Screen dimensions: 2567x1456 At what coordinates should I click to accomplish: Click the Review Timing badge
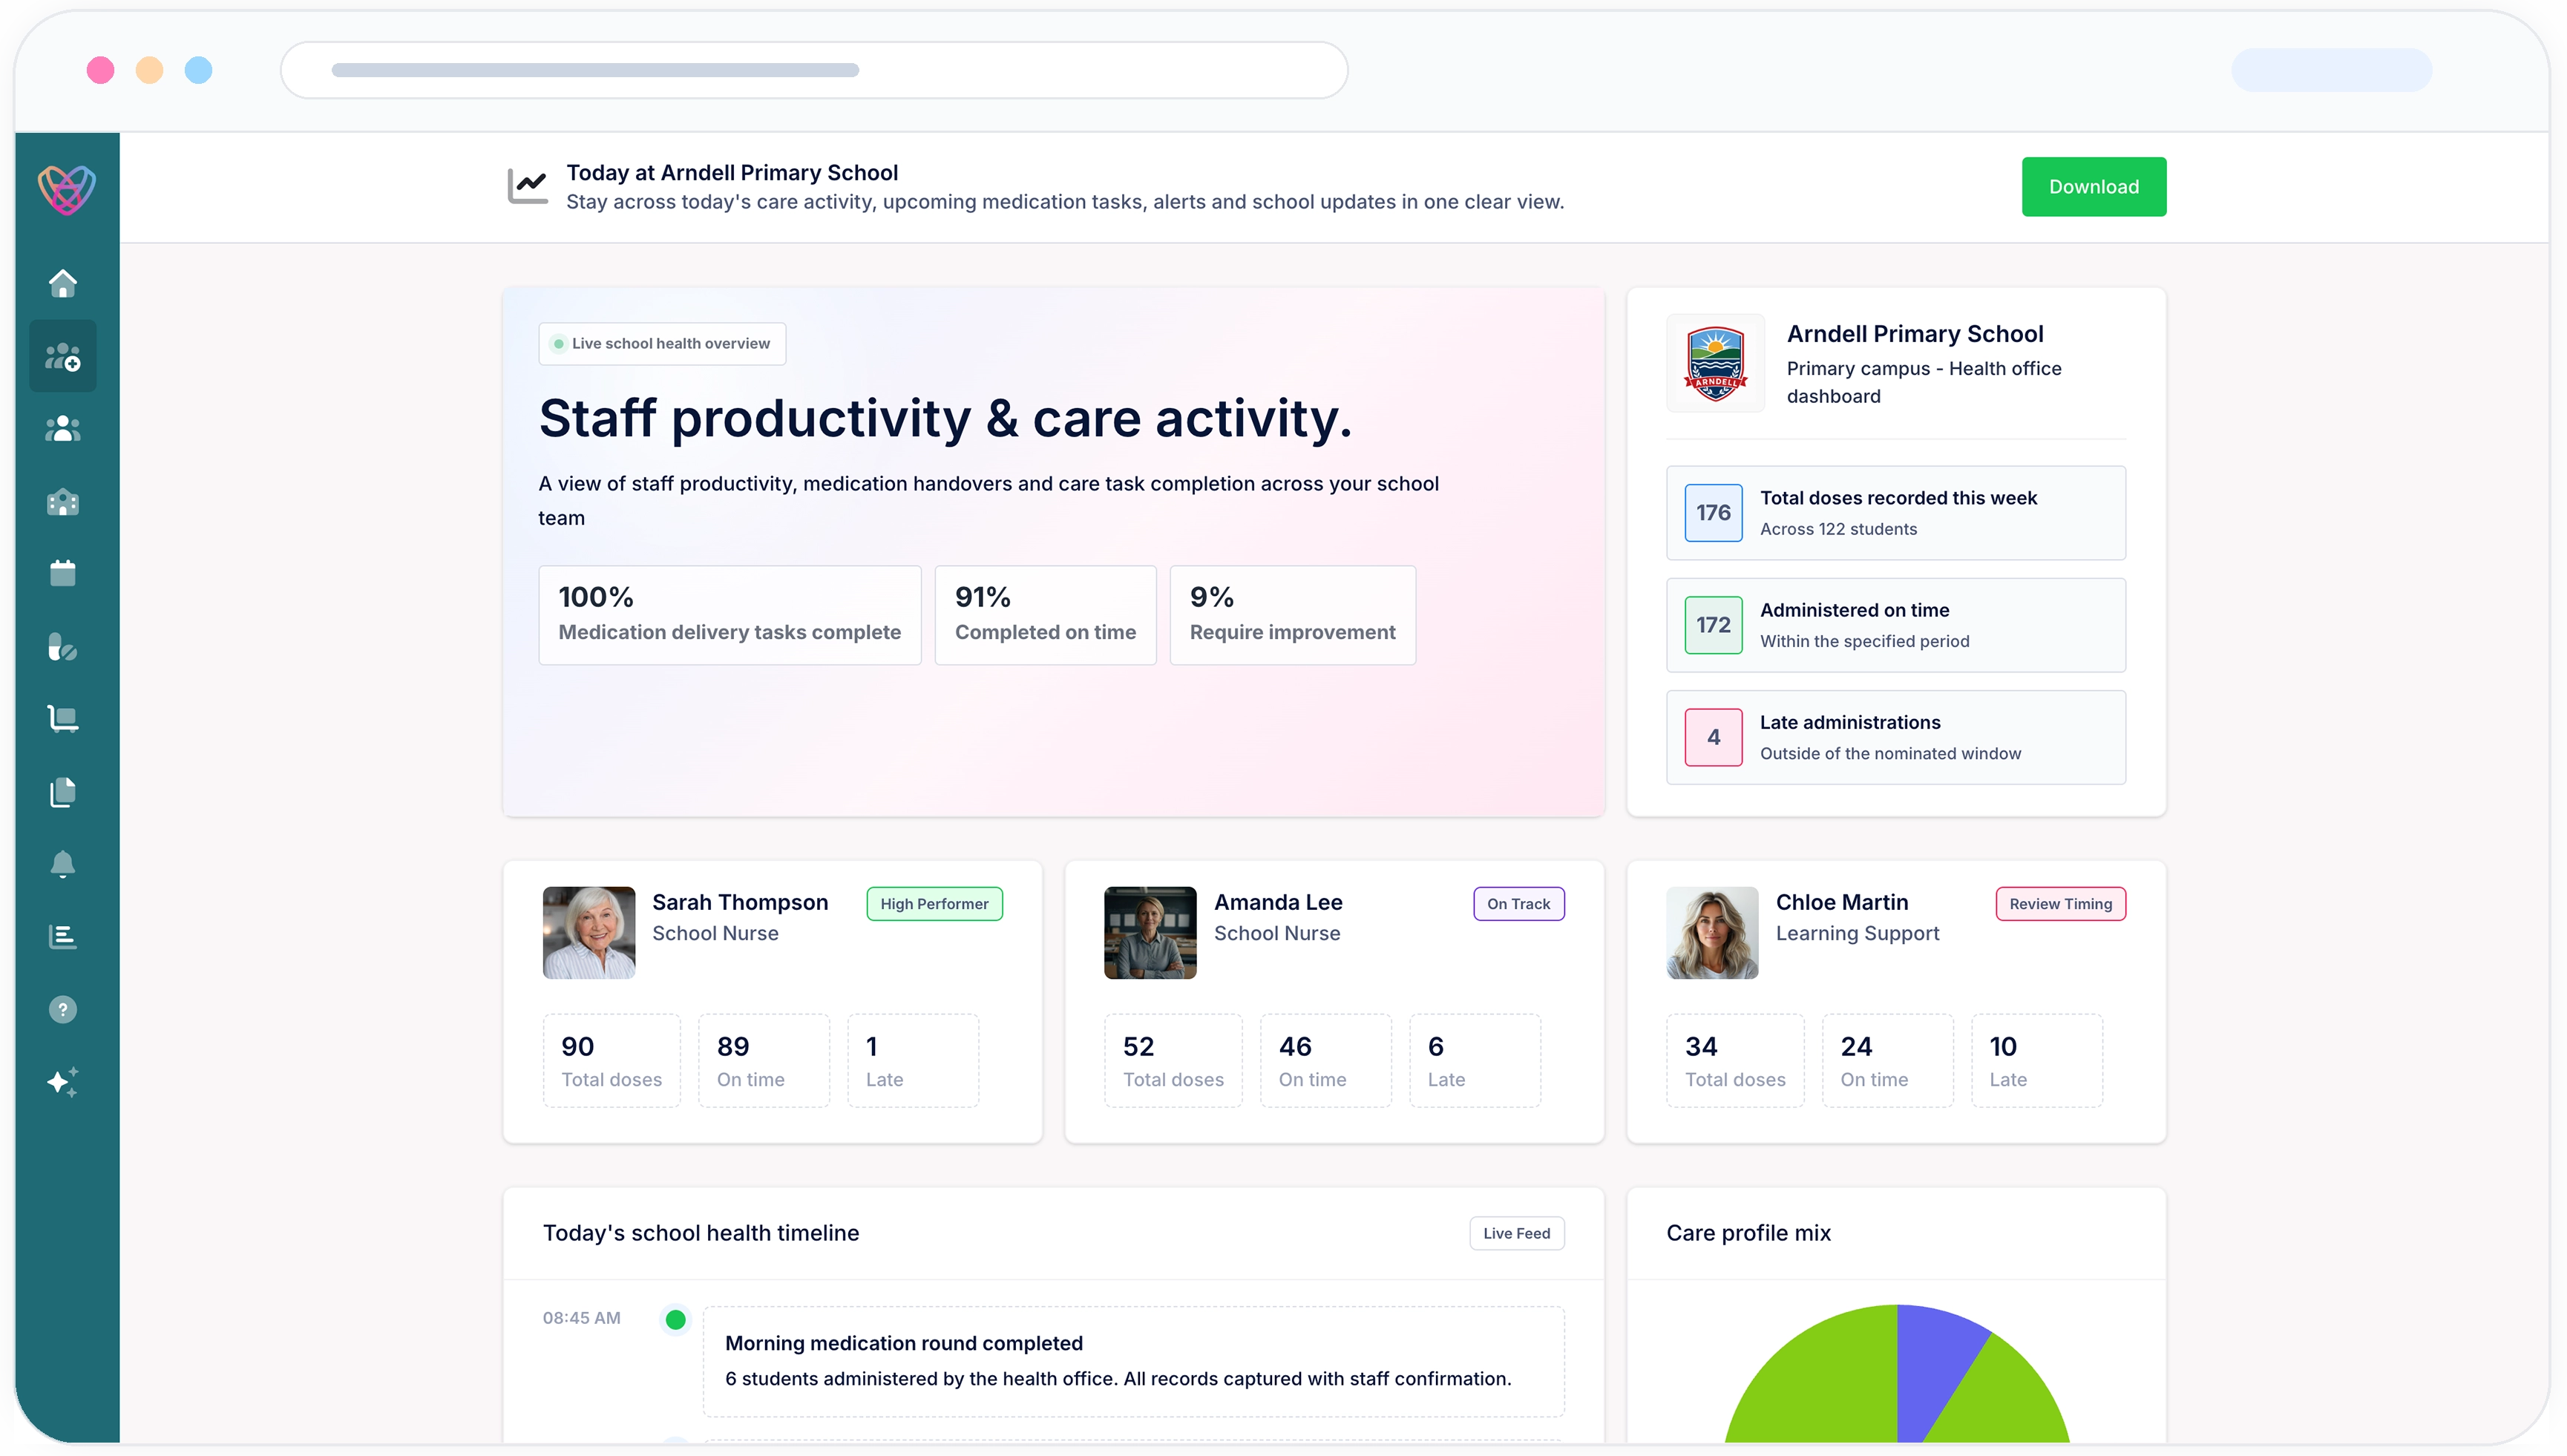pyautogui.click(x=2061, y=904)
